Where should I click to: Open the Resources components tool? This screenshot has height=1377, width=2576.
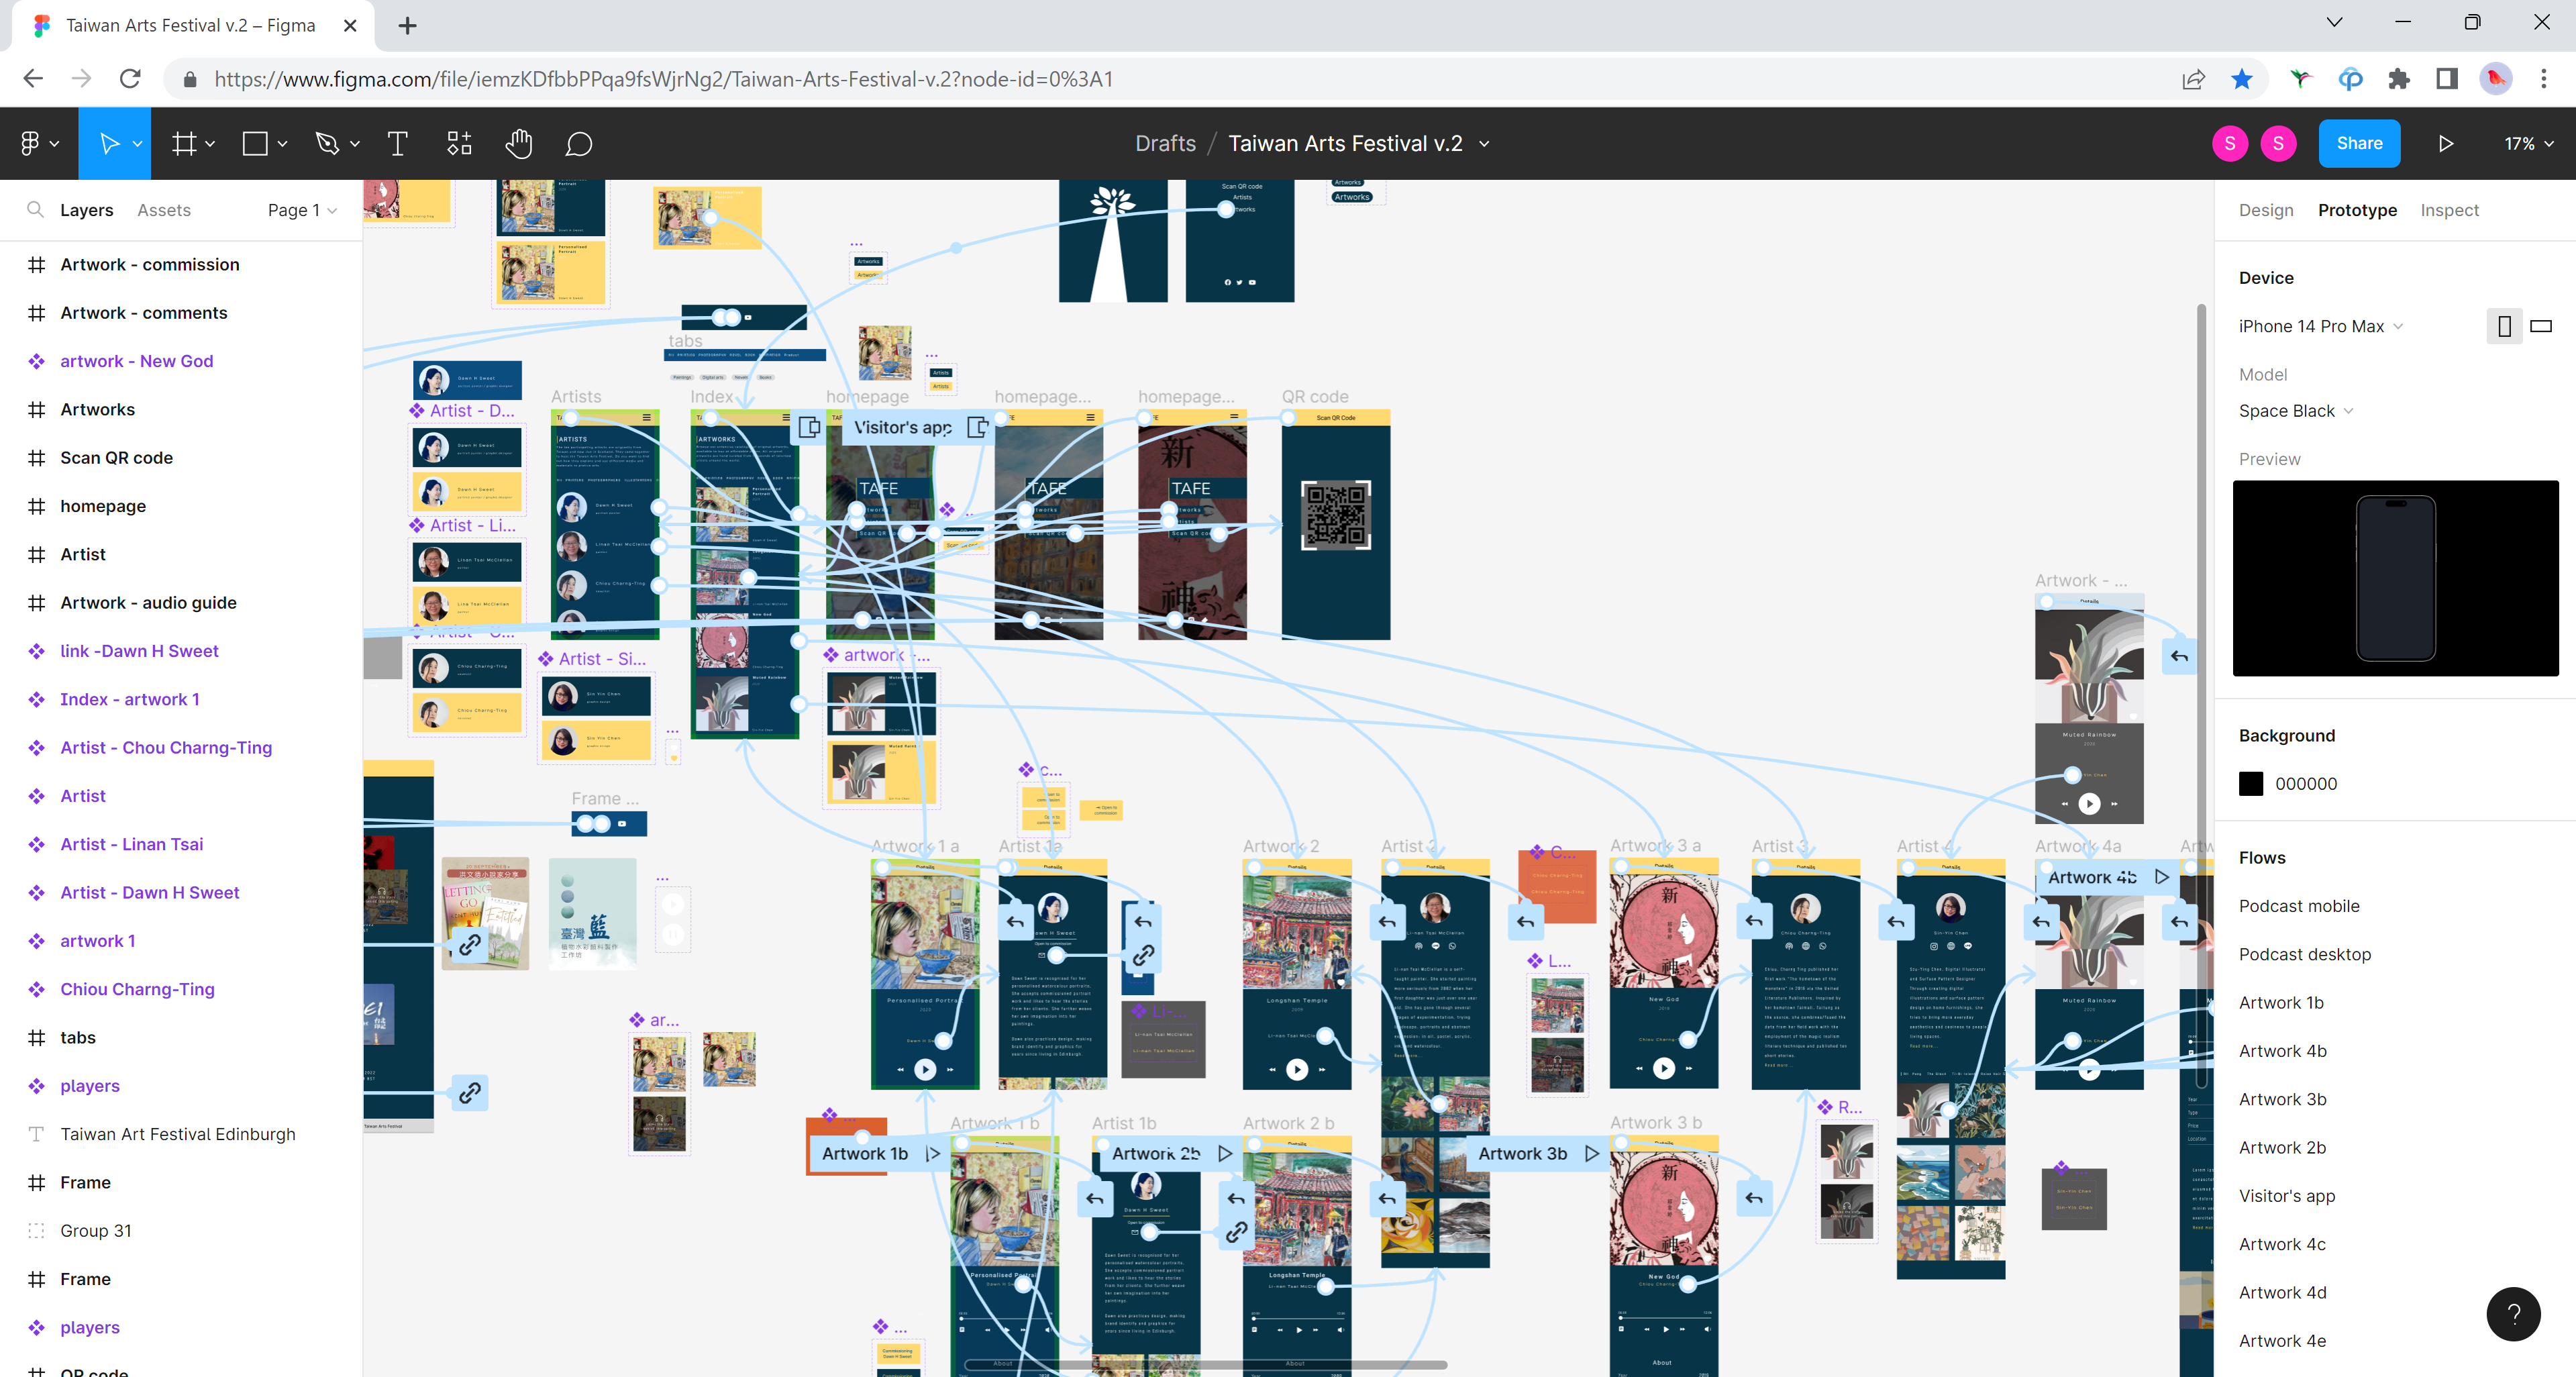coord(459,144)
